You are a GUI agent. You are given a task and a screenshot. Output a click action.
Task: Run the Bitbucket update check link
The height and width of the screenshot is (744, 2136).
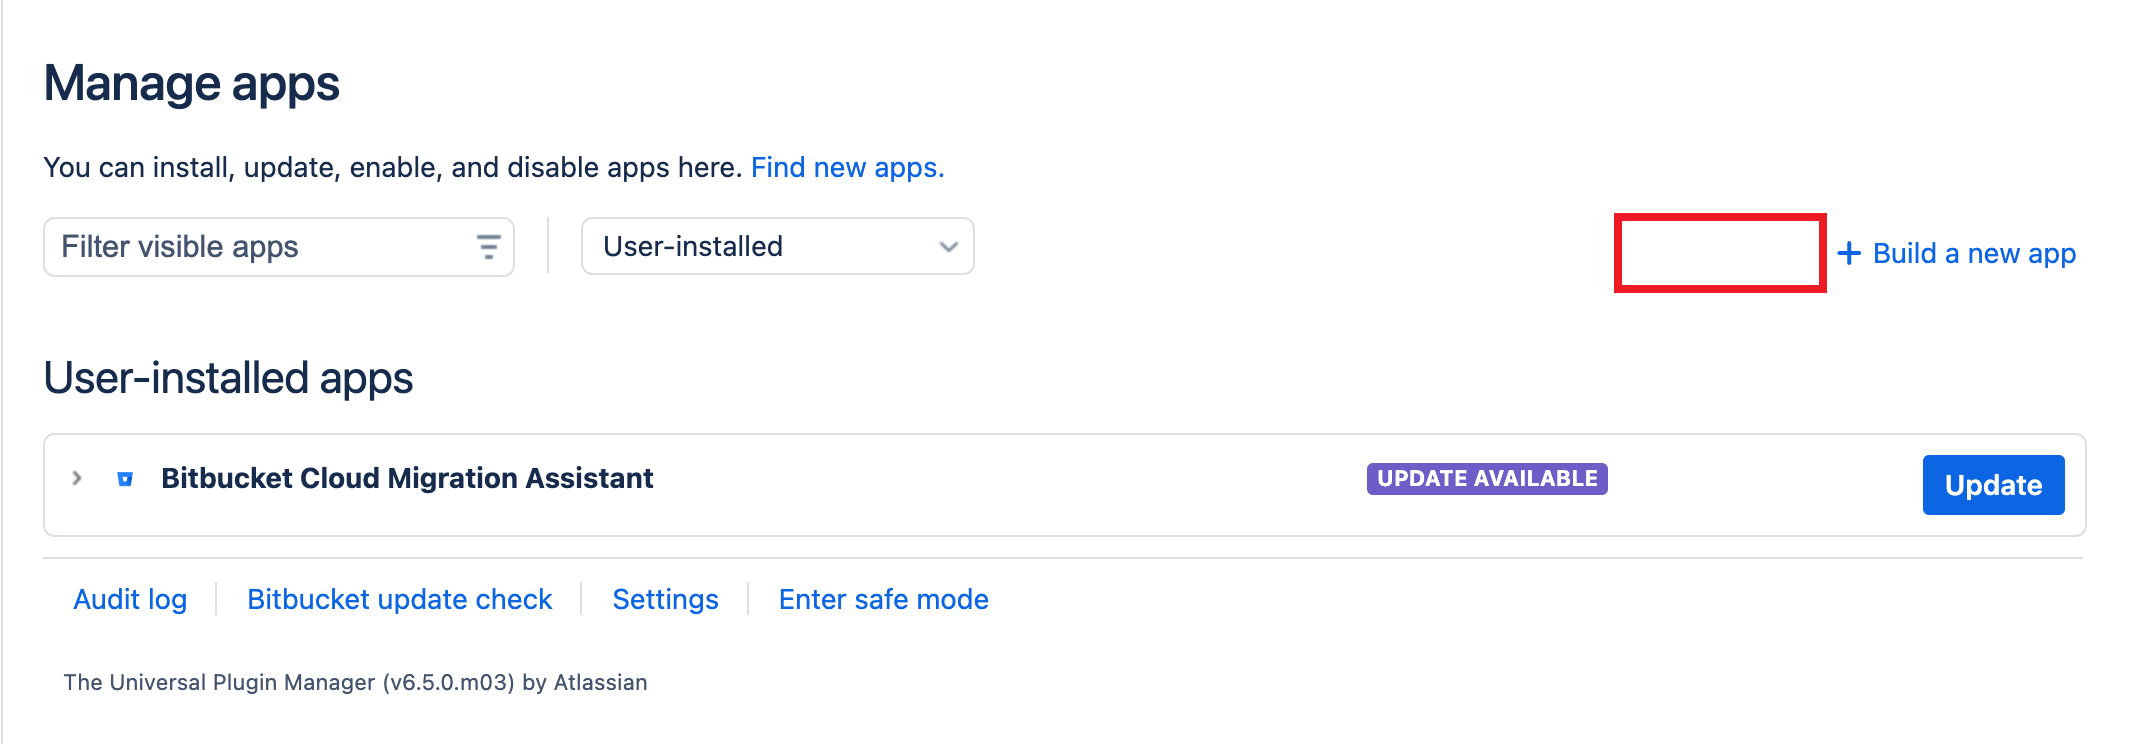pos(399,600)
